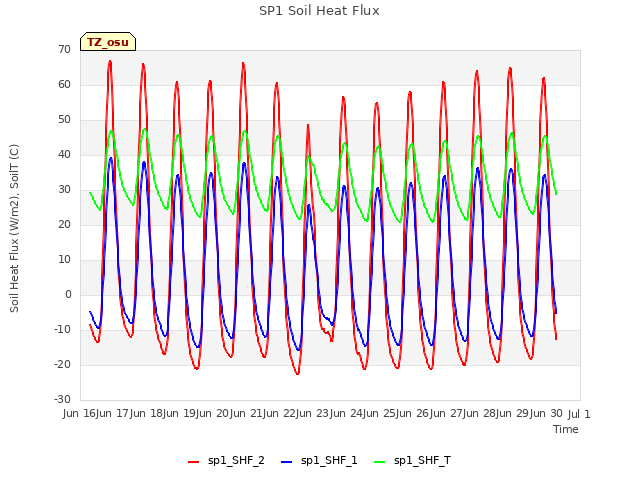Click the -30 y-axis tick value
The height and width of the screenshot is (480, 640).
(x=62, y=399)
